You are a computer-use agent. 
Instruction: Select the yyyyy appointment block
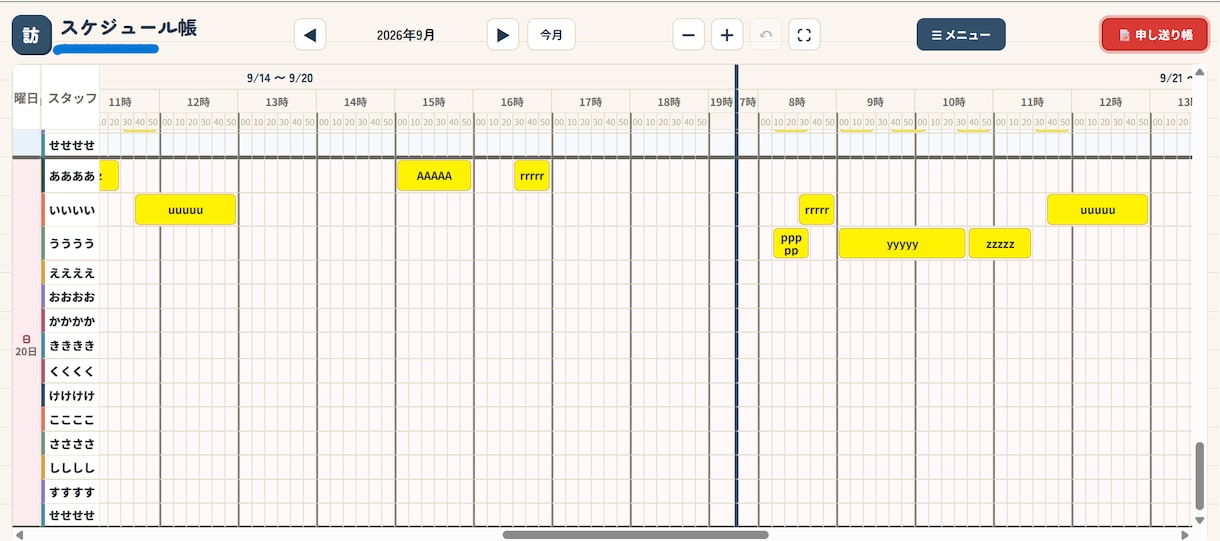coord(902,244)
